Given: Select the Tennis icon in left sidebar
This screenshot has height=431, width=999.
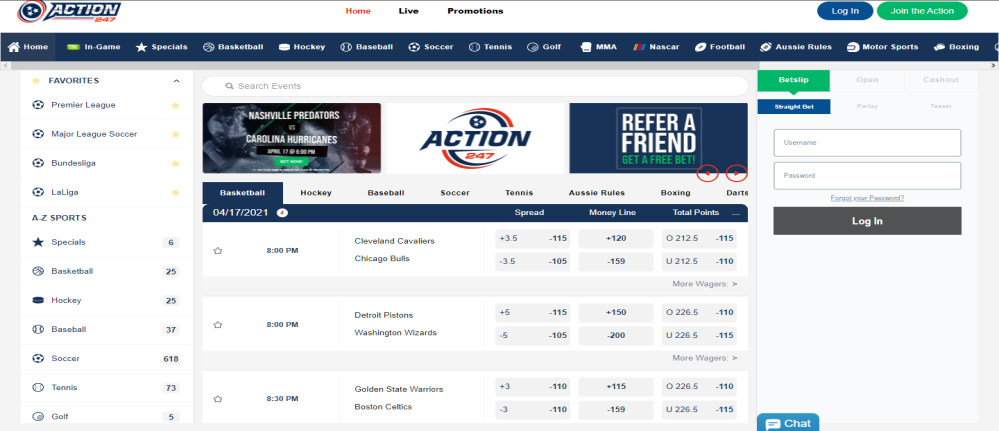Looking at the screenshot, I should pyautogui.click(x=38, y=387).
